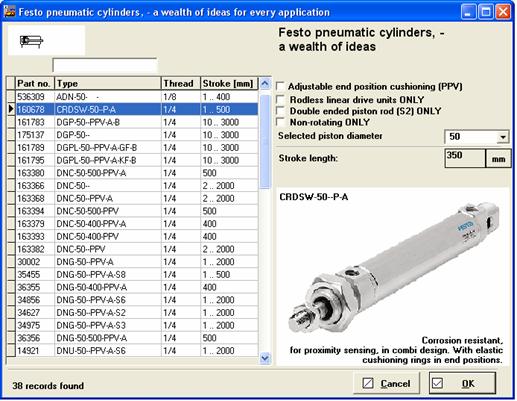Click the Stroke length input field

click(x=465, y=158)
